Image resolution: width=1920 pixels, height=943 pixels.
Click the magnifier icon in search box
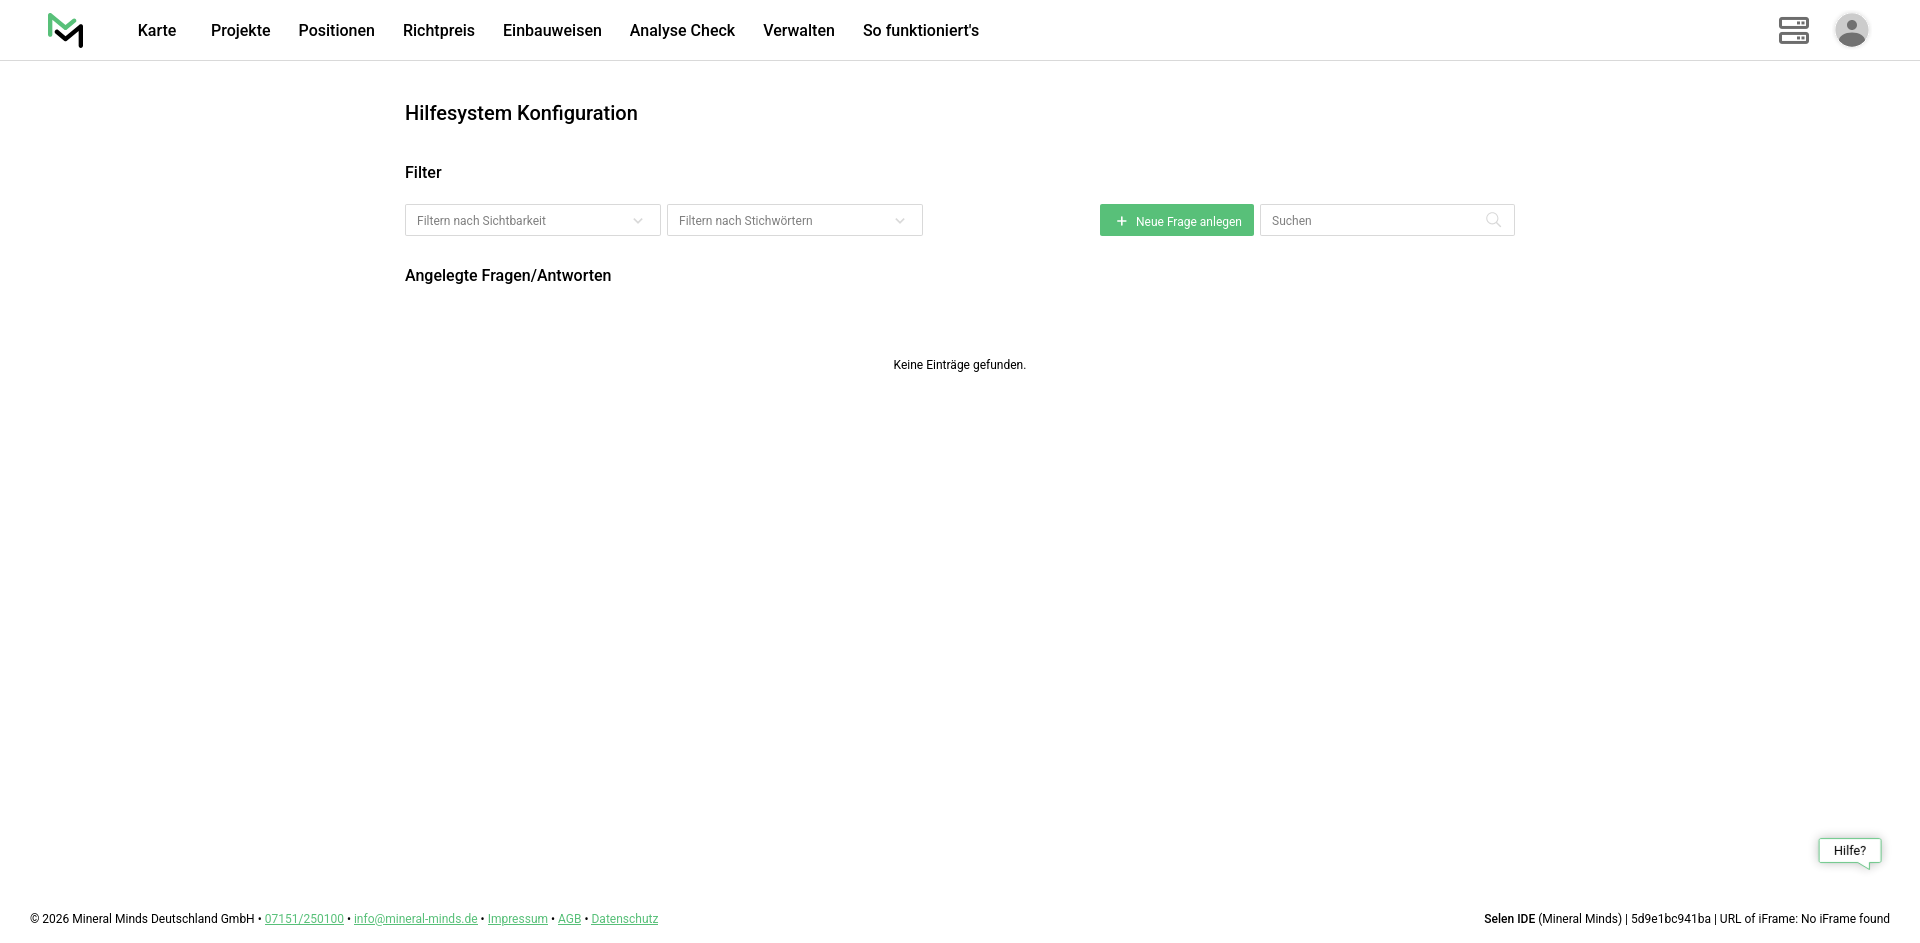coord(1493,220)
